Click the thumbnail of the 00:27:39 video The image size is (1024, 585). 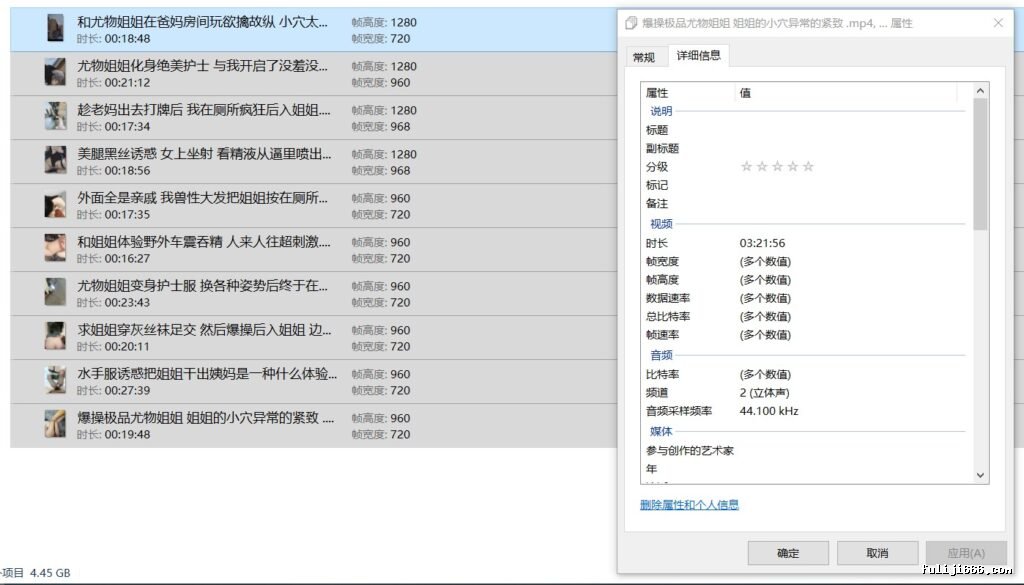coord(55,380)
